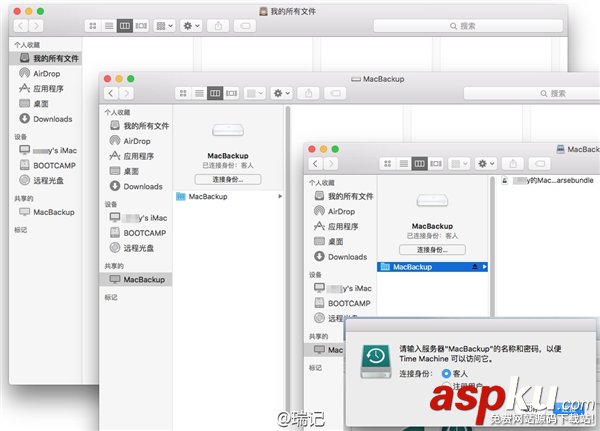Go forward in middle MacBackup window
The image size is (600, 431).
[126, 93]
